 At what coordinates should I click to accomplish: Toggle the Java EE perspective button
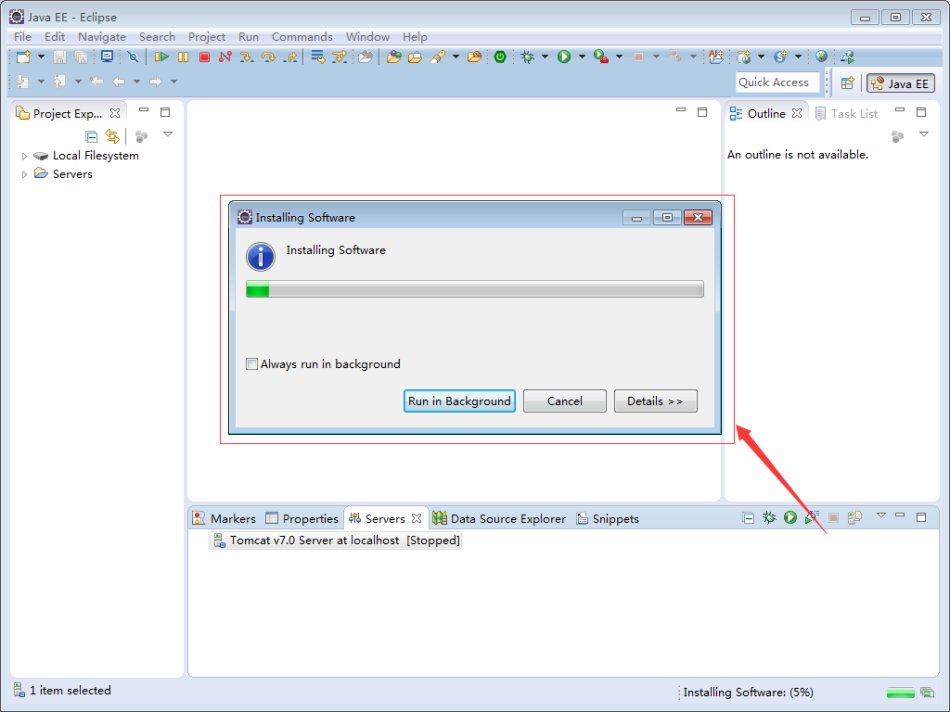[900, 83]
